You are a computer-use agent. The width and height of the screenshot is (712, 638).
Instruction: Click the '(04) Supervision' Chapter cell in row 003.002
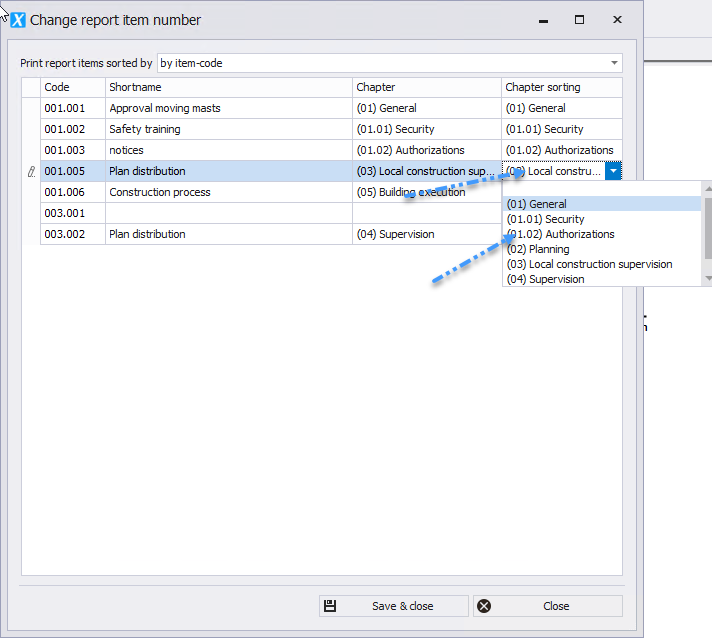pyautogui.click(x=427, y=234)
